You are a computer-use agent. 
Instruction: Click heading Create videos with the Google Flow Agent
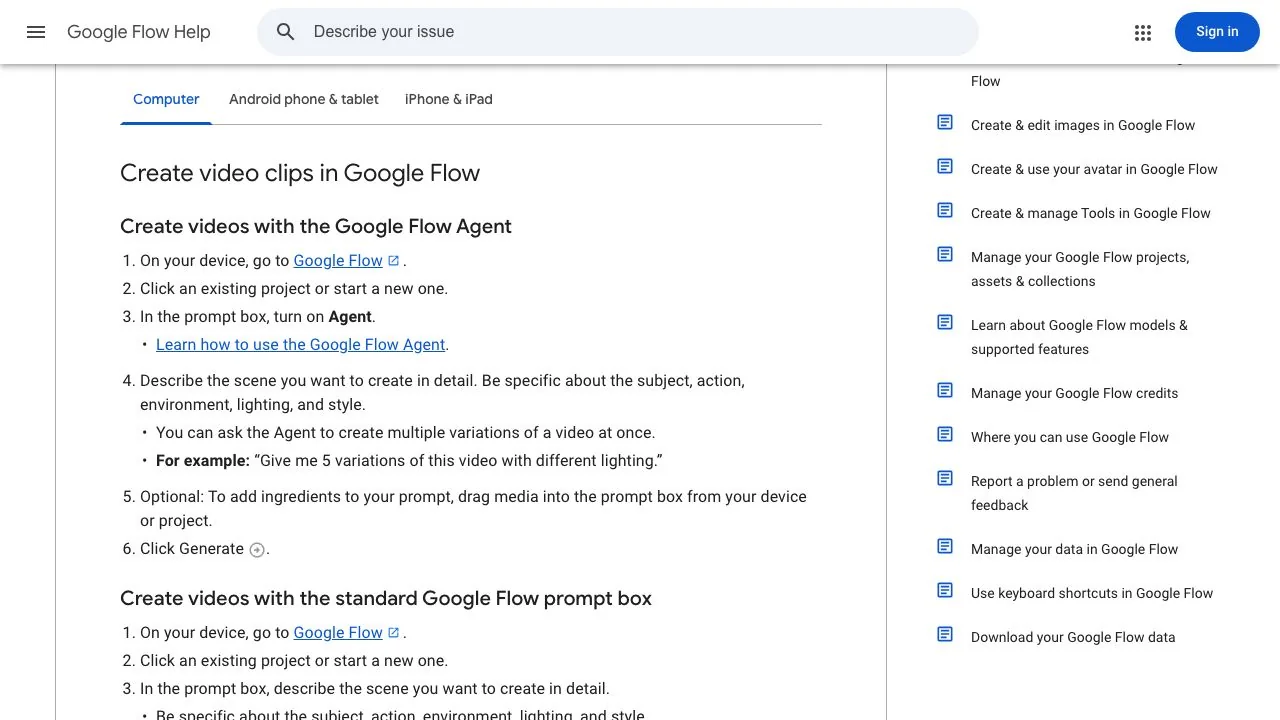point(316,226)
